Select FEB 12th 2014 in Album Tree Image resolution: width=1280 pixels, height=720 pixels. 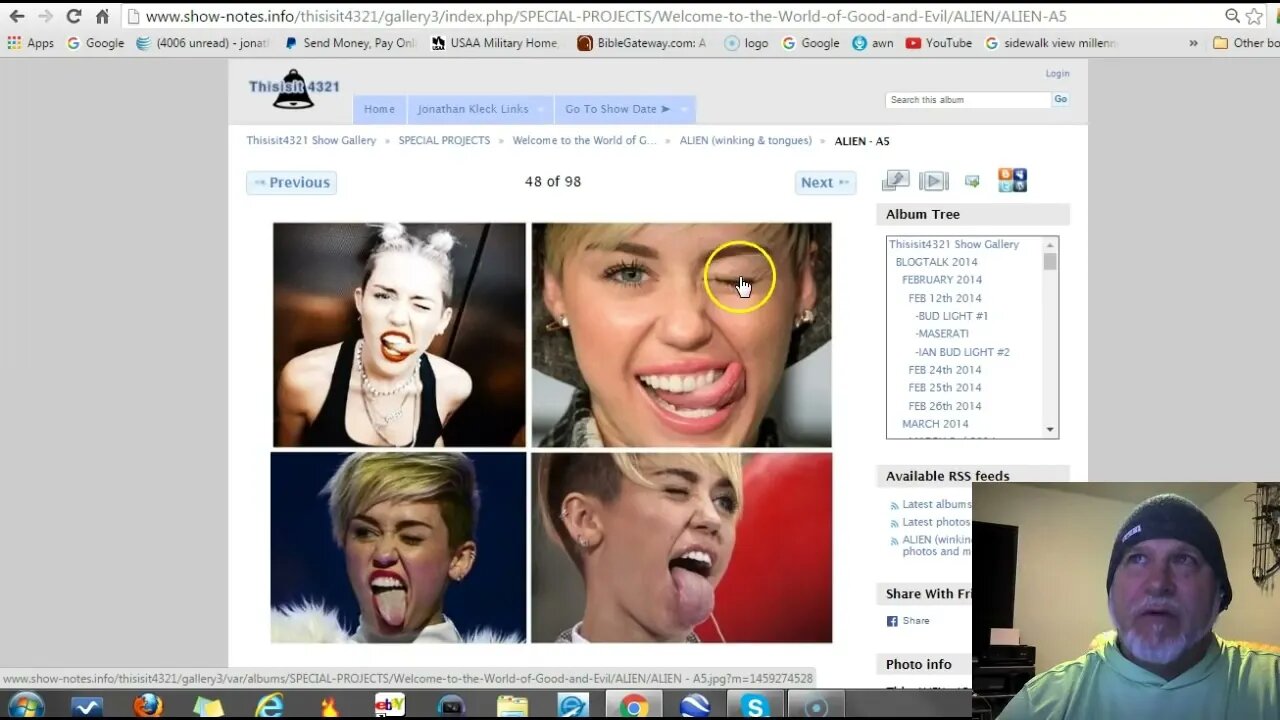click(x=945, y=298)
